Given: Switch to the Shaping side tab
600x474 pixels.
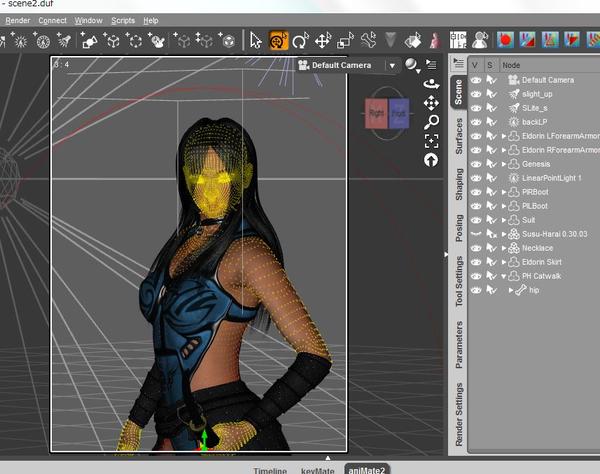Looking at the screenshot, I should coord(458,184).
